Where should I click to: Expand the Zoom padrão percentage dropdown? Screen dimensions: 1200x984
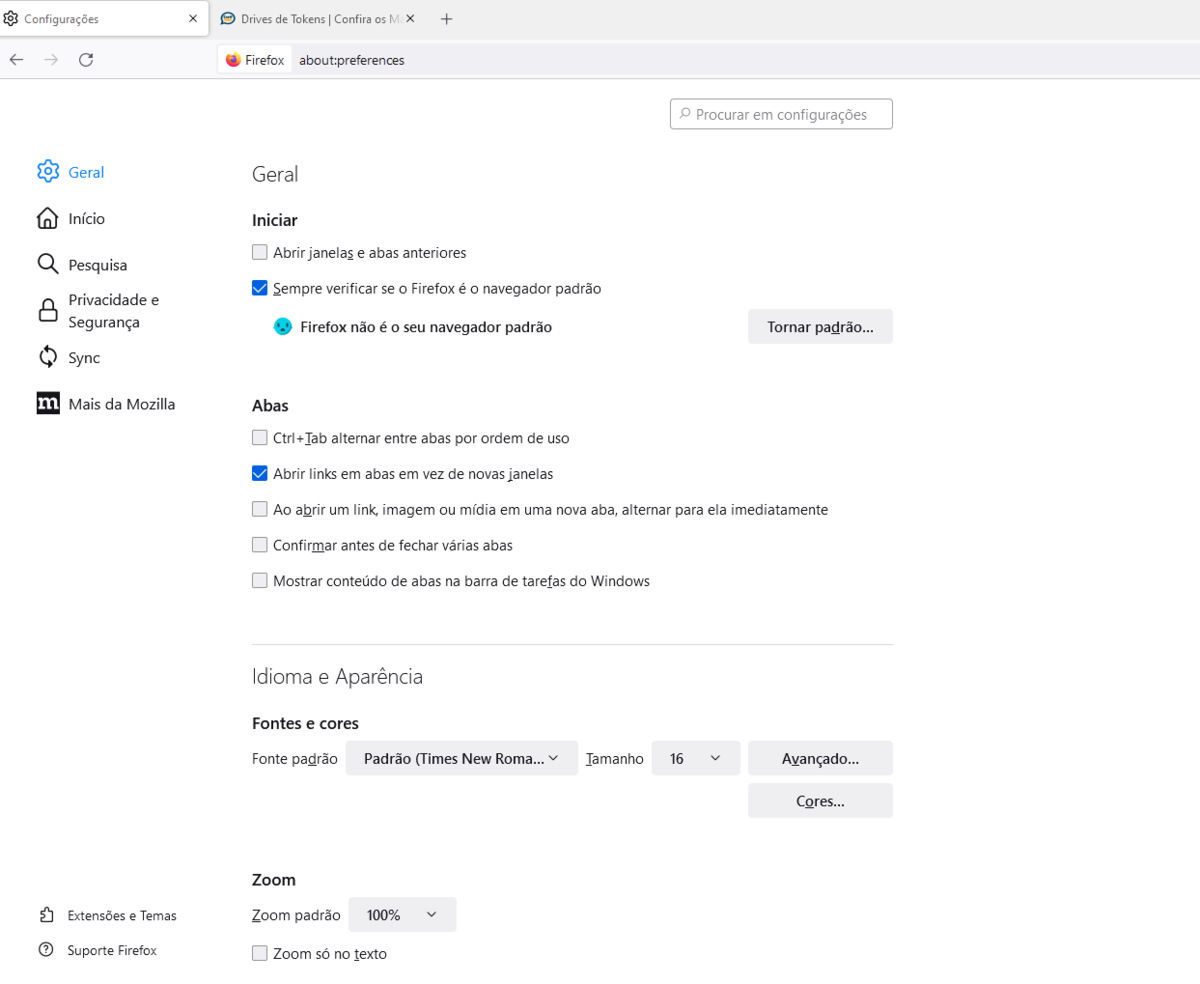pyautogui.click(x=402, y=914)
